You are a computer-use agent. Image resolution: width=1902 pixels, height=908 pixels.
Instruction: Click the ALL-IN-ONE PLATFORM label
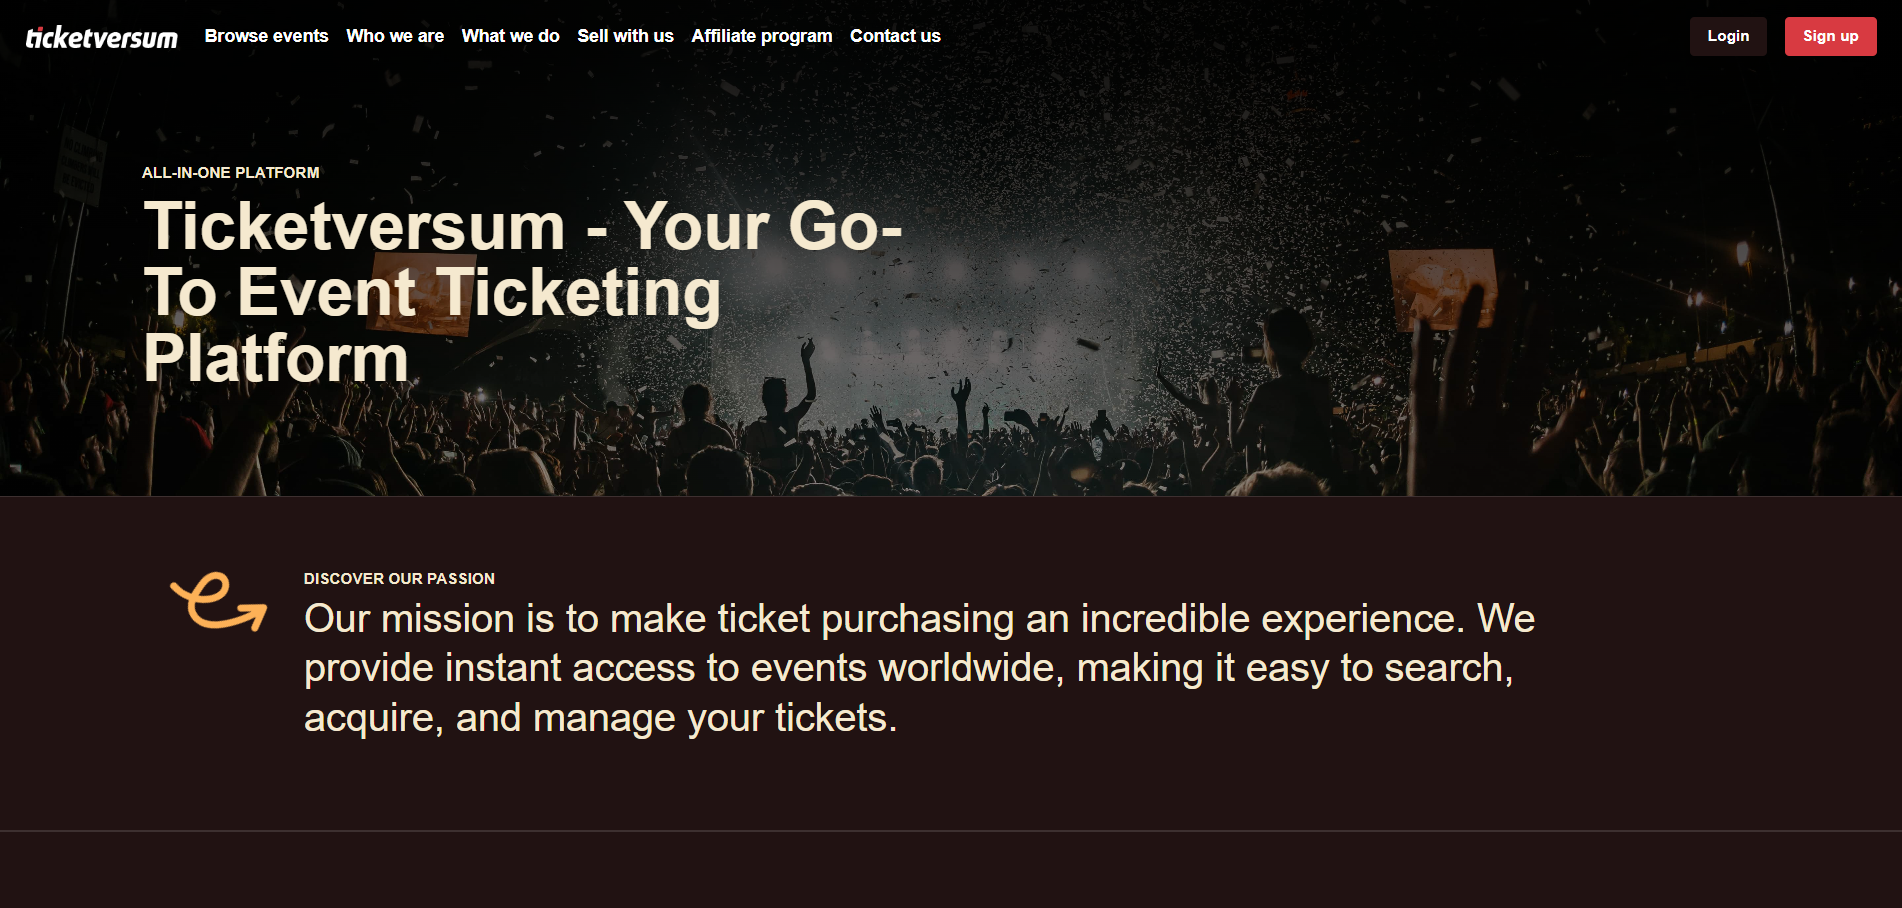coord(231,172)
